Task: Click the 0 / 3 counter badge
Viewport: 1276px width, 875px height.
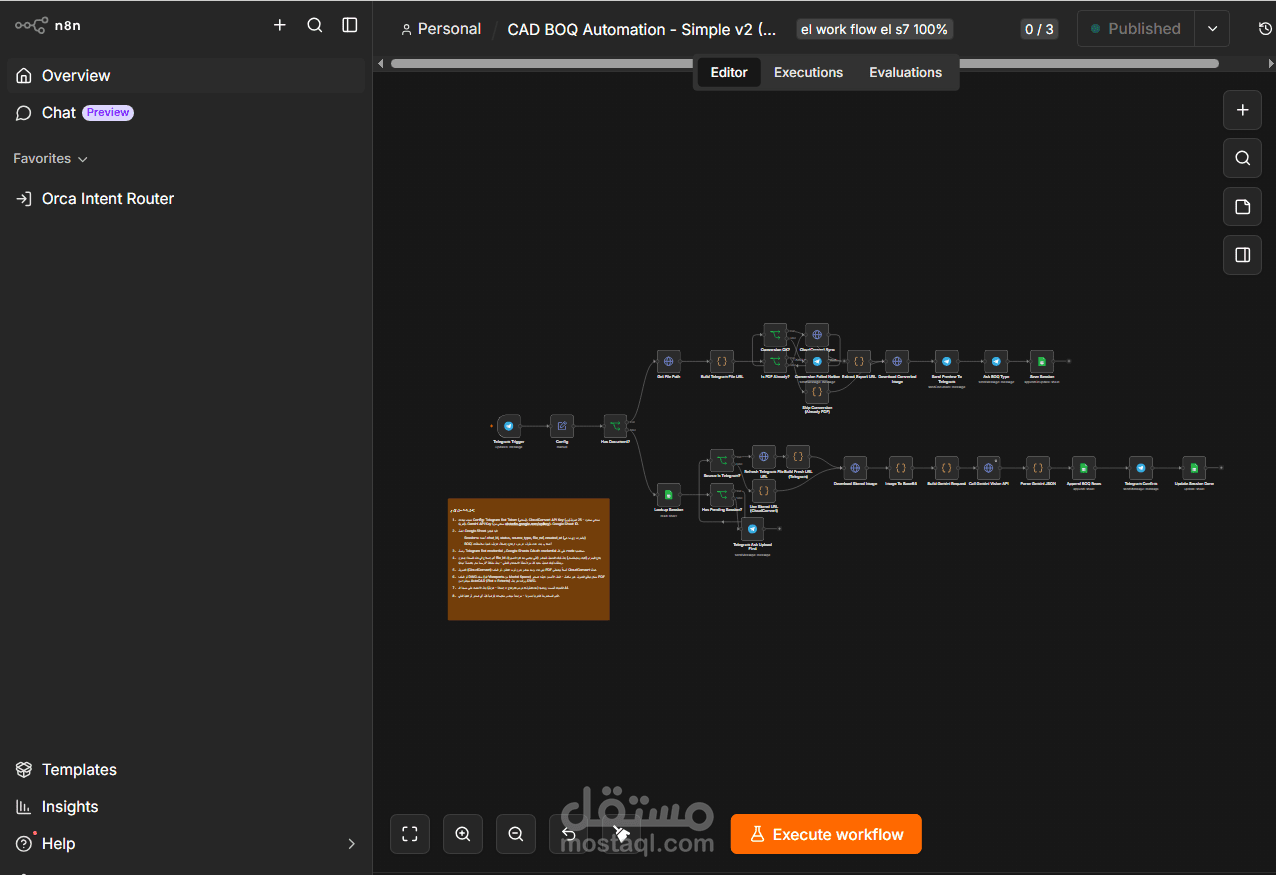Action: point(1039,29)
